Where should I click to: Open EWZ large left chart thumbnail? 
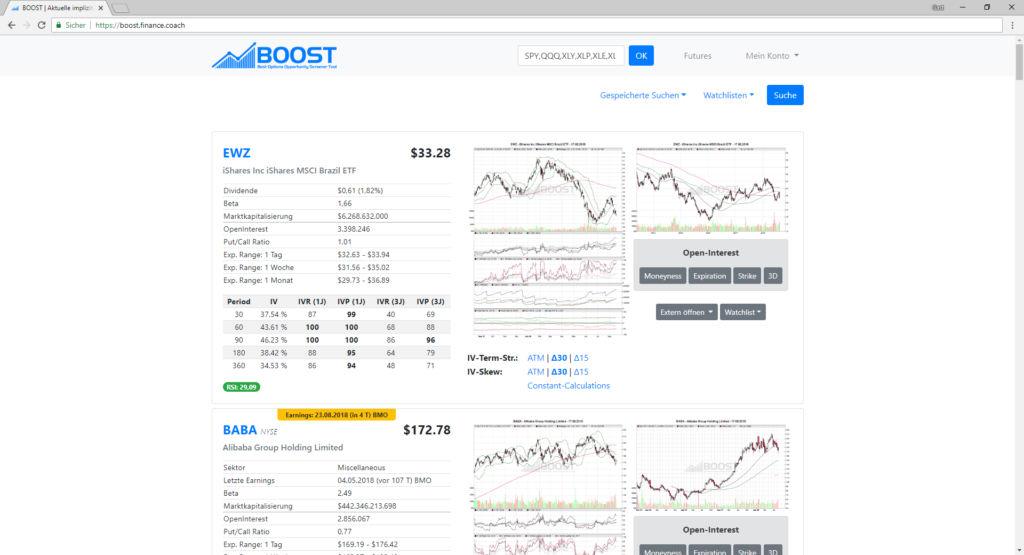549,239
